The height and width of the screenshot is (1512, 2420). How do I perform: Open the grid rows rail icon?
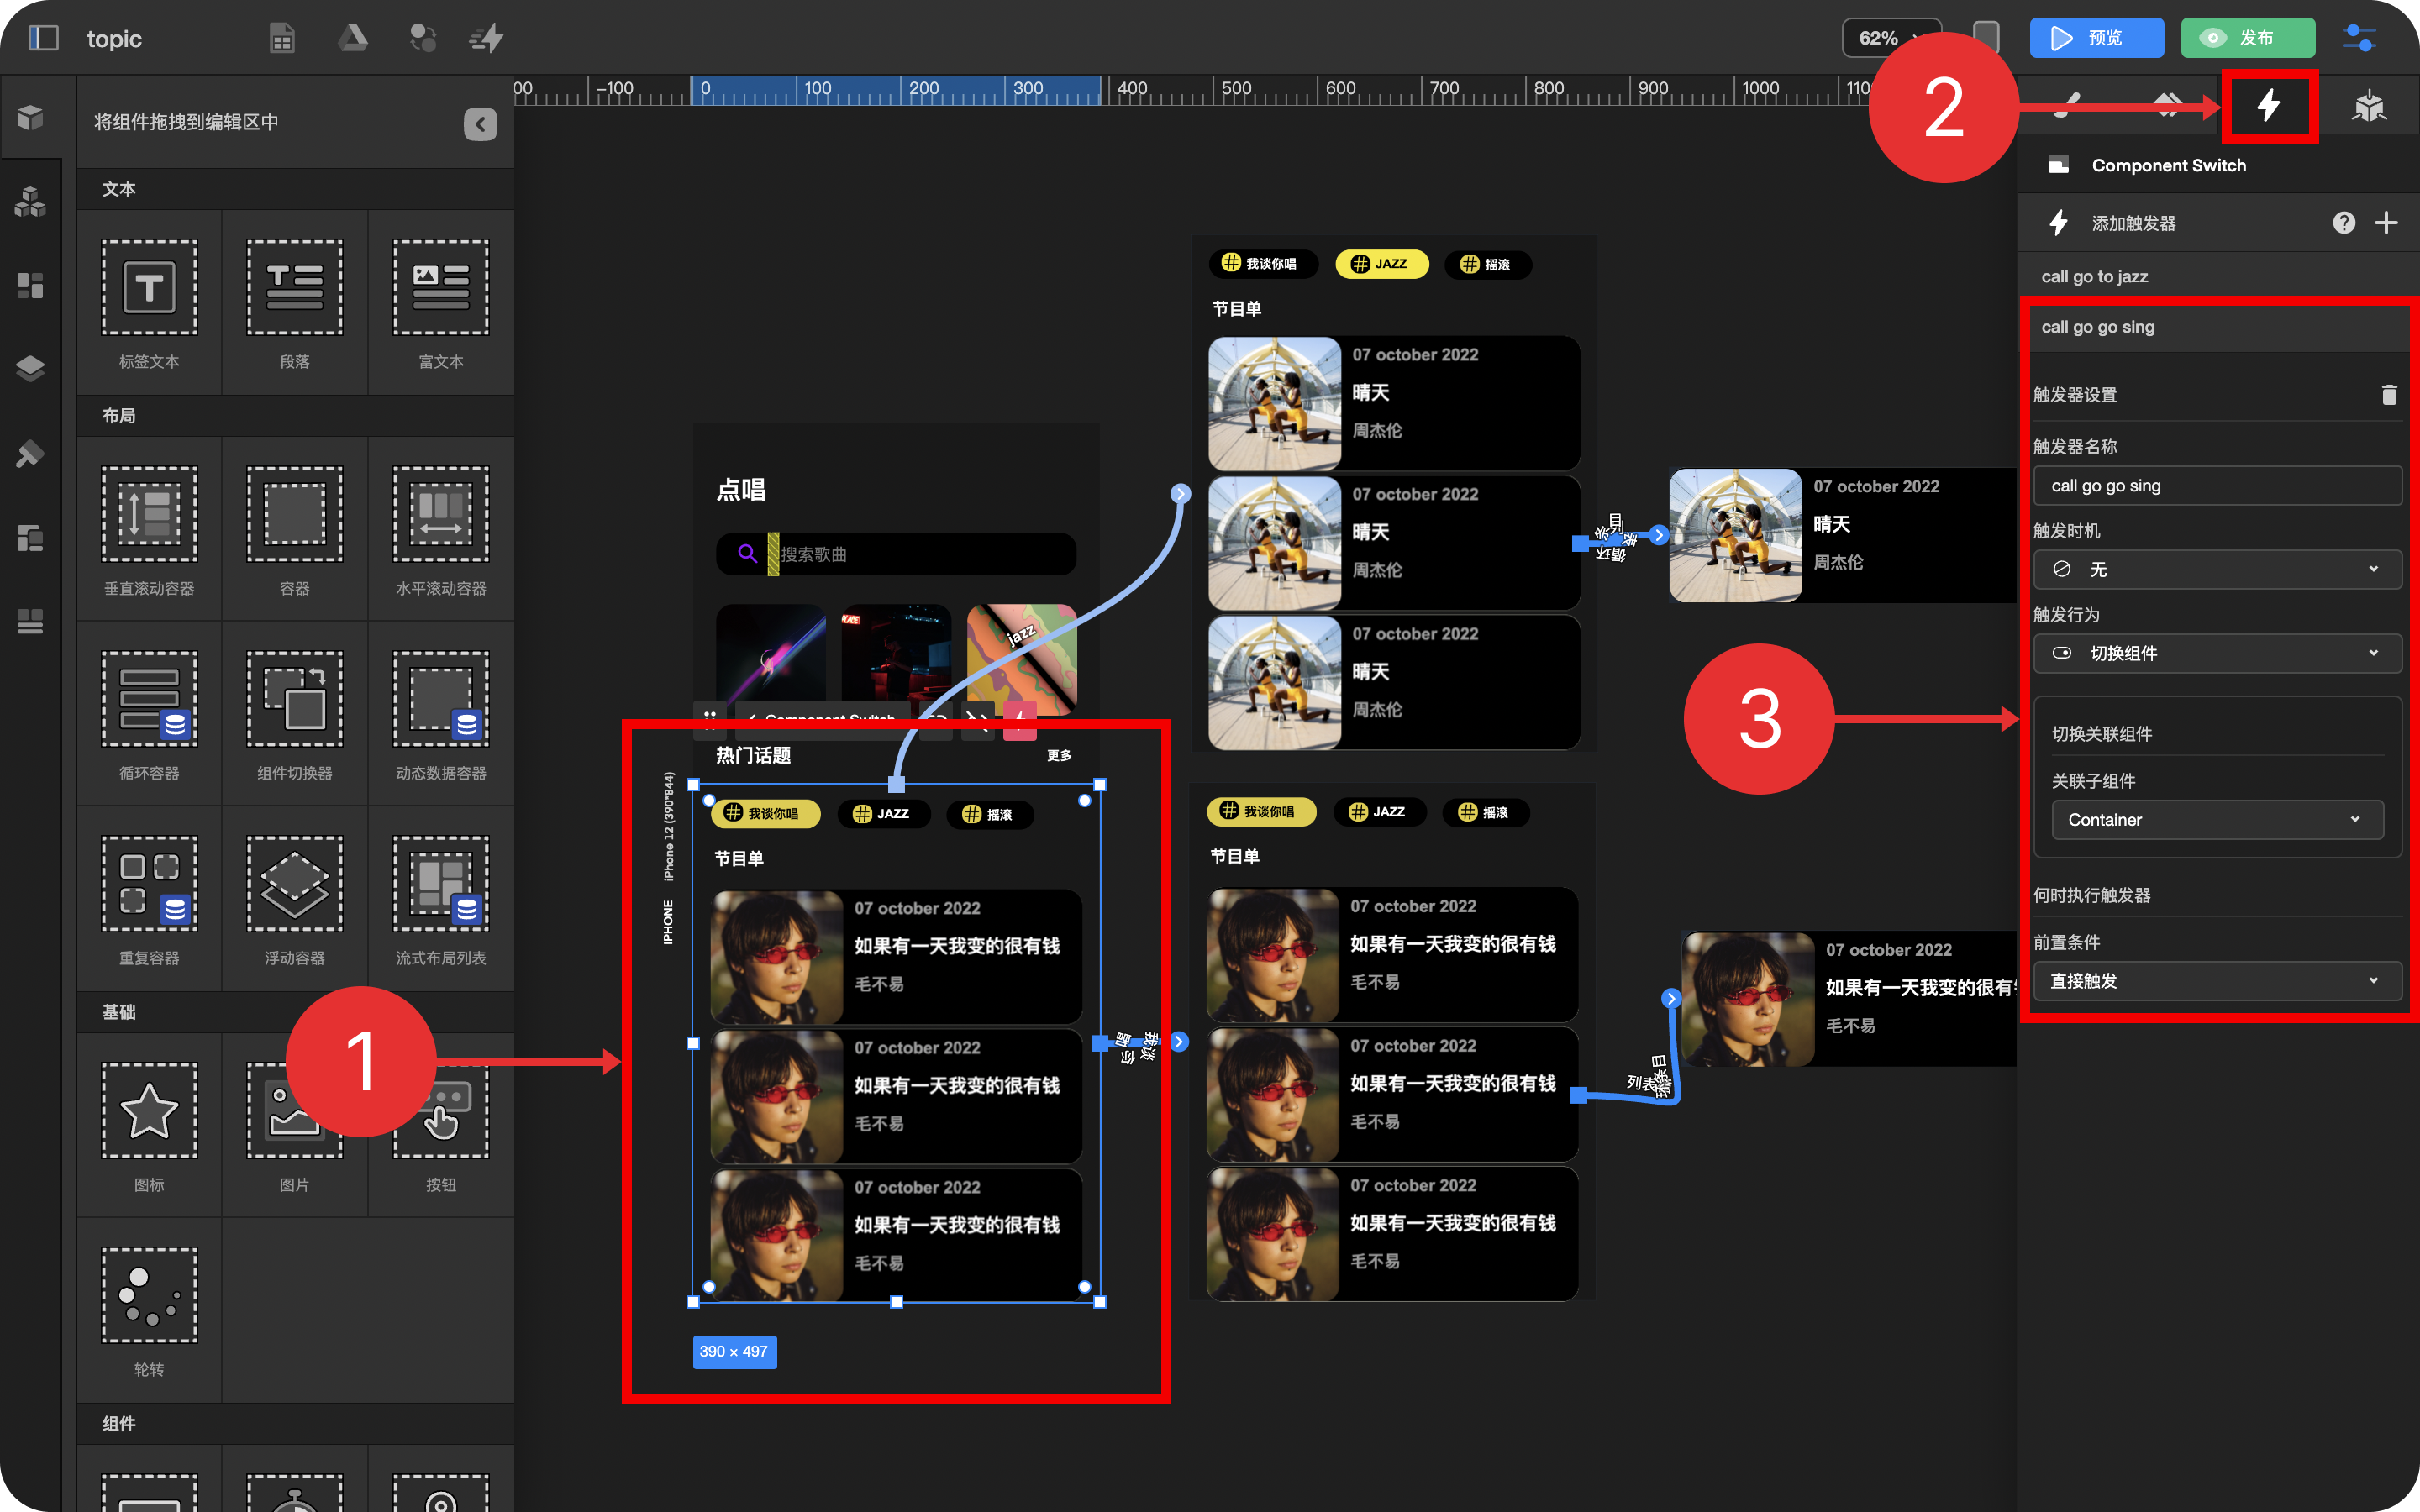tap(30, 621)
